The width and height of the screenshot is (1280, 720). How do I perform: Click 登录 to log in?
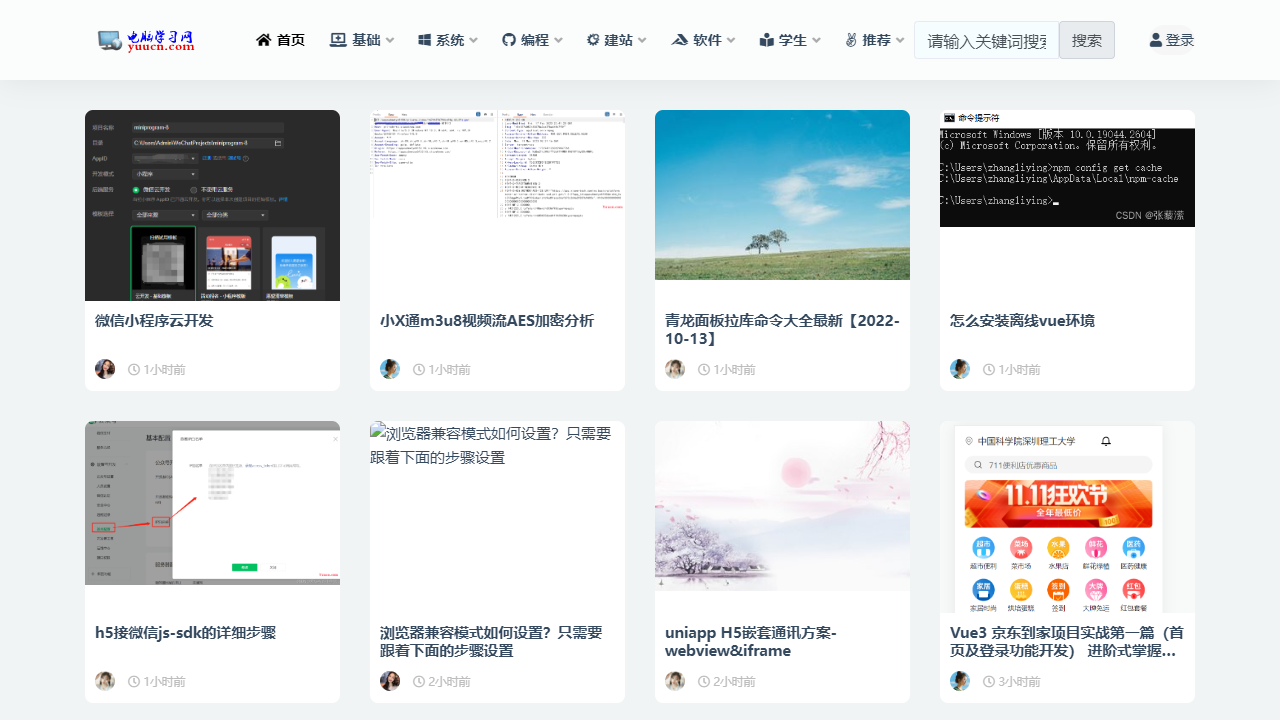(1179, 40)
